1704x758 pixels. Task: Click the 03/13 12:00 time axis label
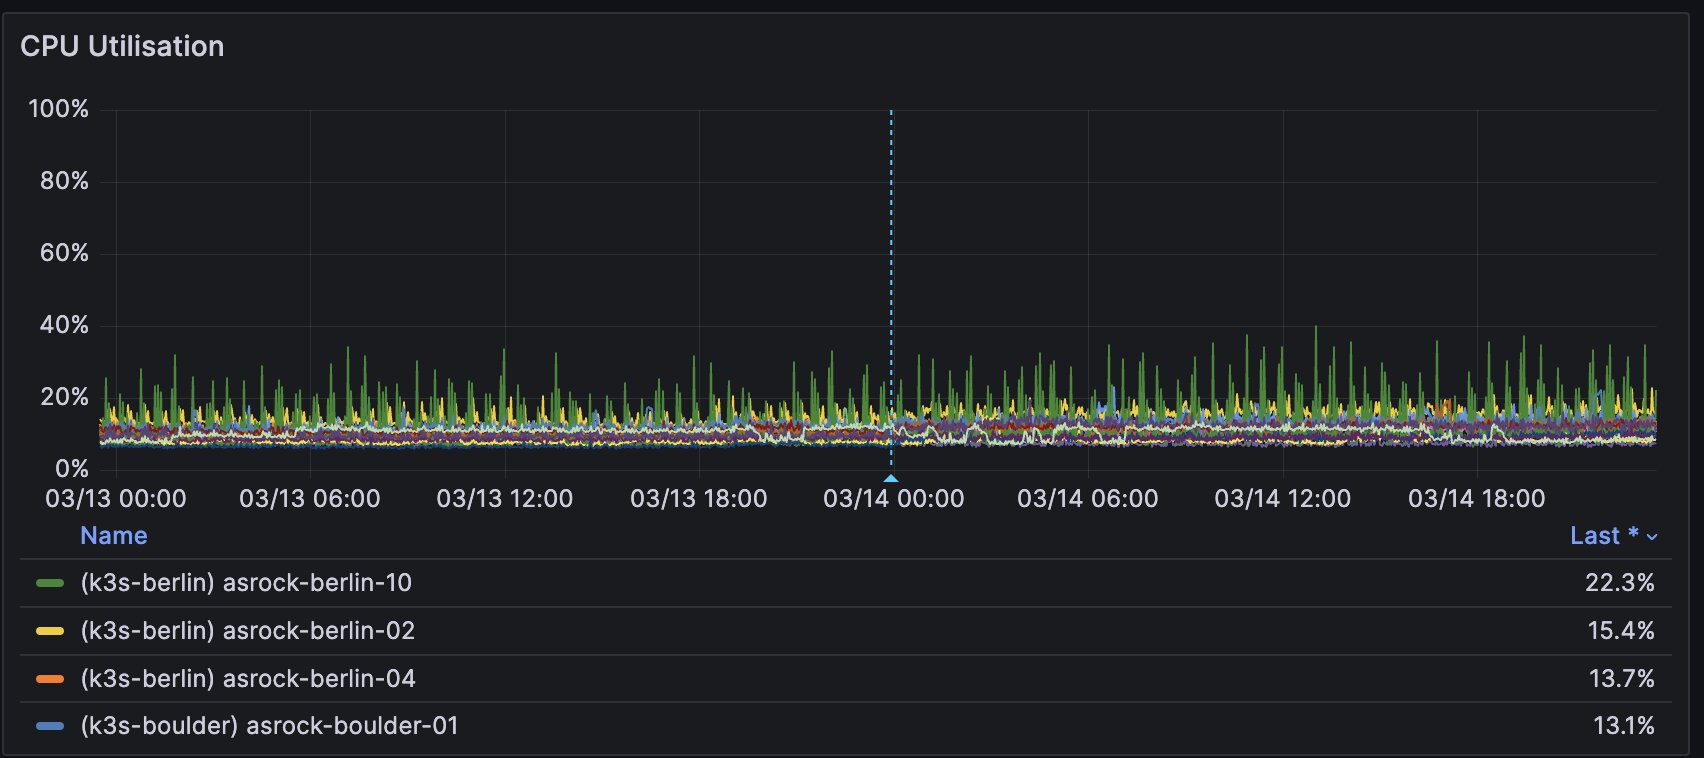504,498
